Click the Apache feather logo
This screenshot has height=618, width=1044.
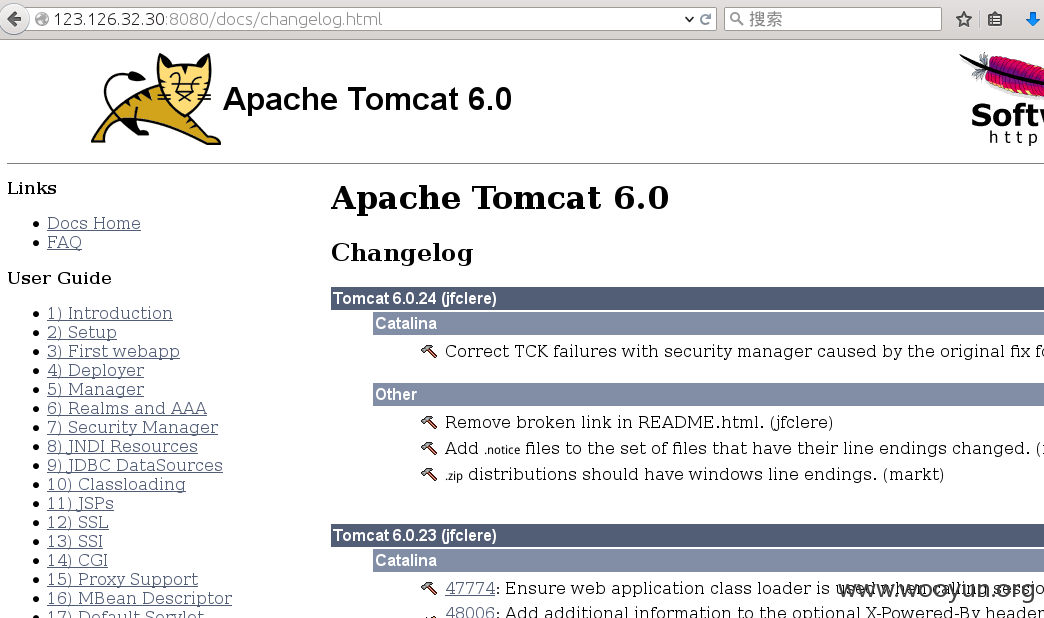click(1002, 99)
